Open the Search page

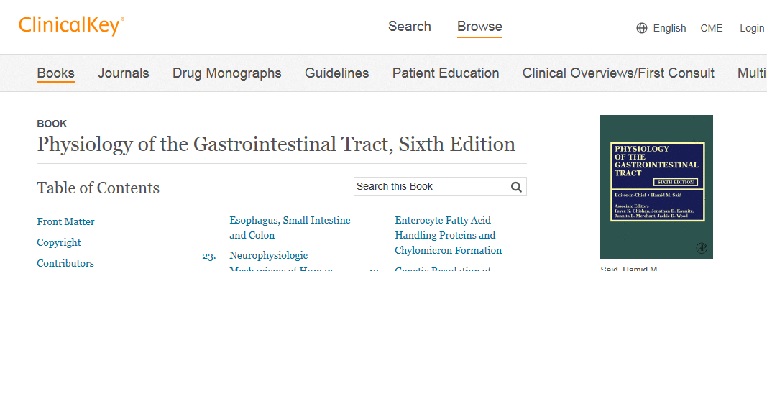tap(410, 27)
